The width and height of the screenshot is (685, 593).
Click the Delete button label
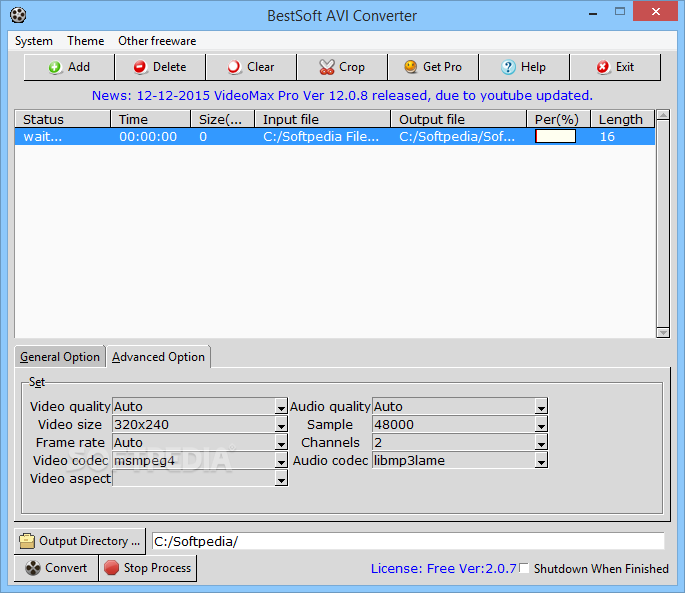click(x=170, y=67)
